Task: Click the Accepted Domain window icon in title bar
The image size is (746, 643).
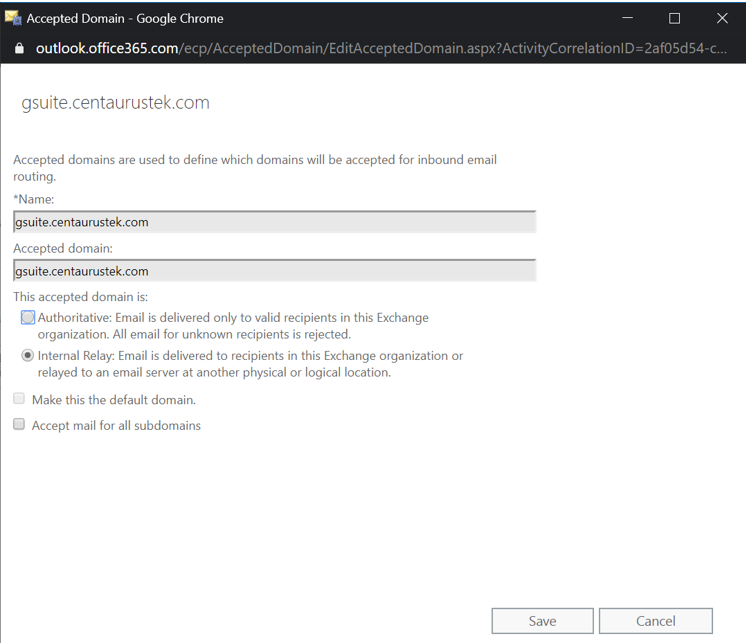Action: click(x=13, y=18)
